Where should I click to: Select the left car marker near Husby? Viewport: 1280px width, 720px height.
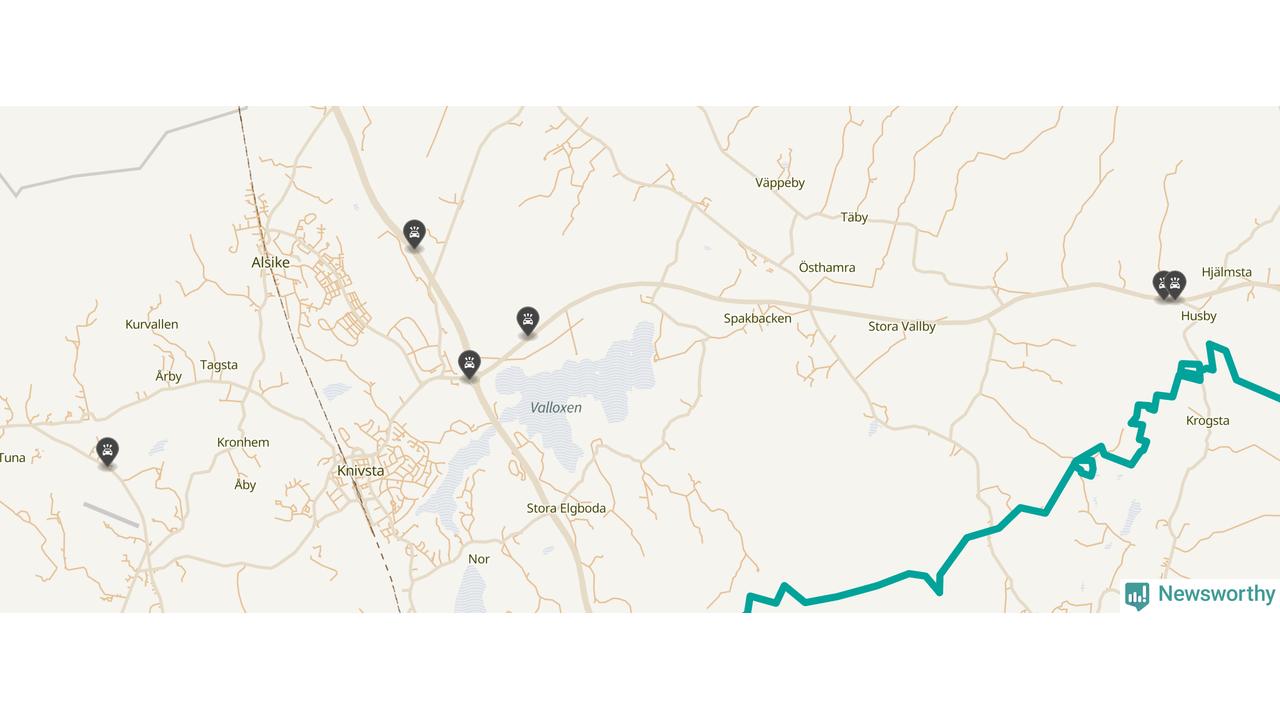(1161, 285)
